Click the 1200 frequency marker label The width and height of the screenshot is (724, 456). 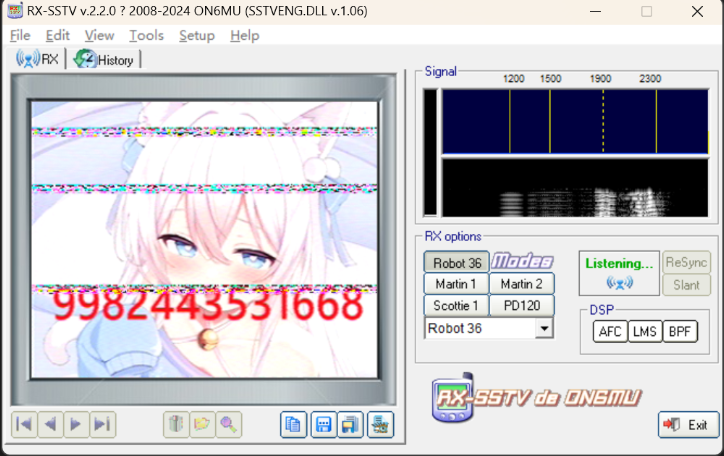point(513,79)
